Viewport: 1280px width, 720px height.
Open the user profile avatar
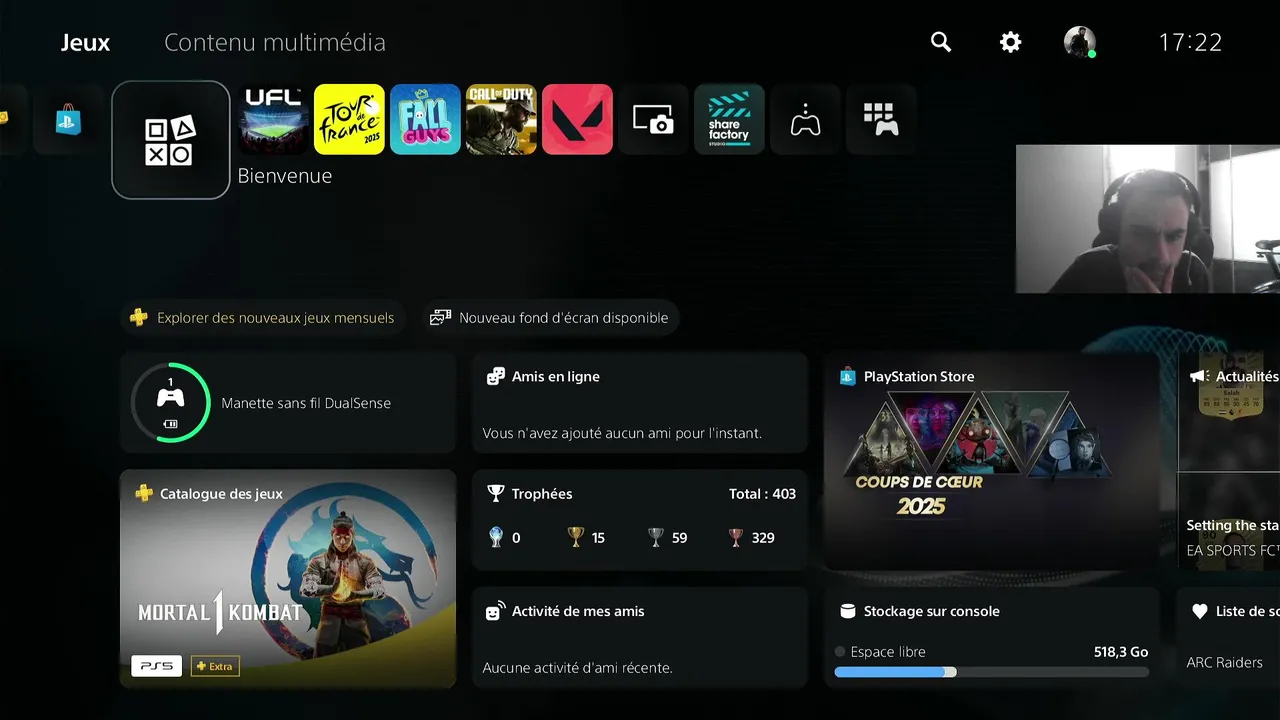click(x=1080, y=42)
